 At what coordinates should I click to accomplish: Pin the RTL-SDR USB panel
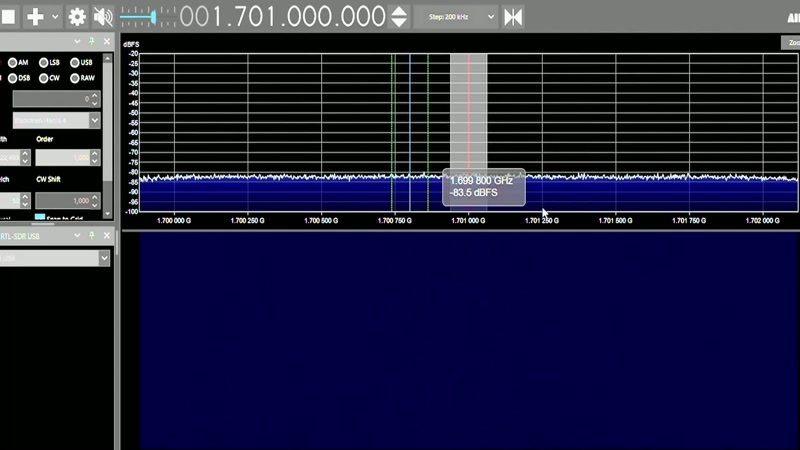coord(92,235)
